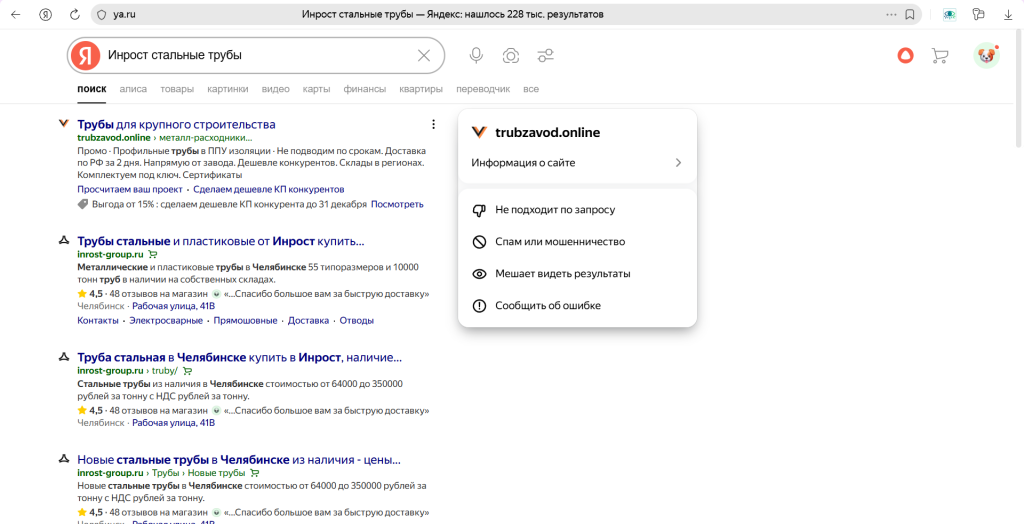This screenshot has height=524, width=1024.
Task: Open Трубы стальные и пластиковые result link
Action: 220,241
